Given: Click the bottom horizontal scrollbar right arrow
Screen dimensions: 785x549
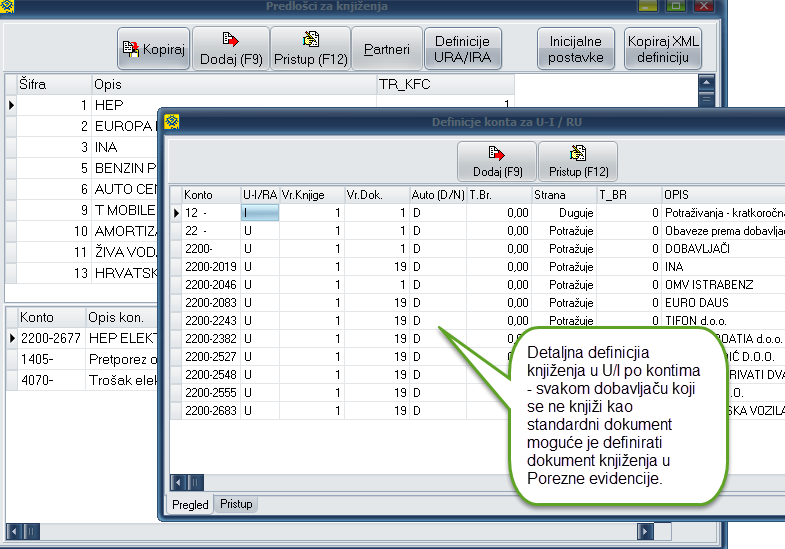Looking at the screenshot, I should point(645,531).
